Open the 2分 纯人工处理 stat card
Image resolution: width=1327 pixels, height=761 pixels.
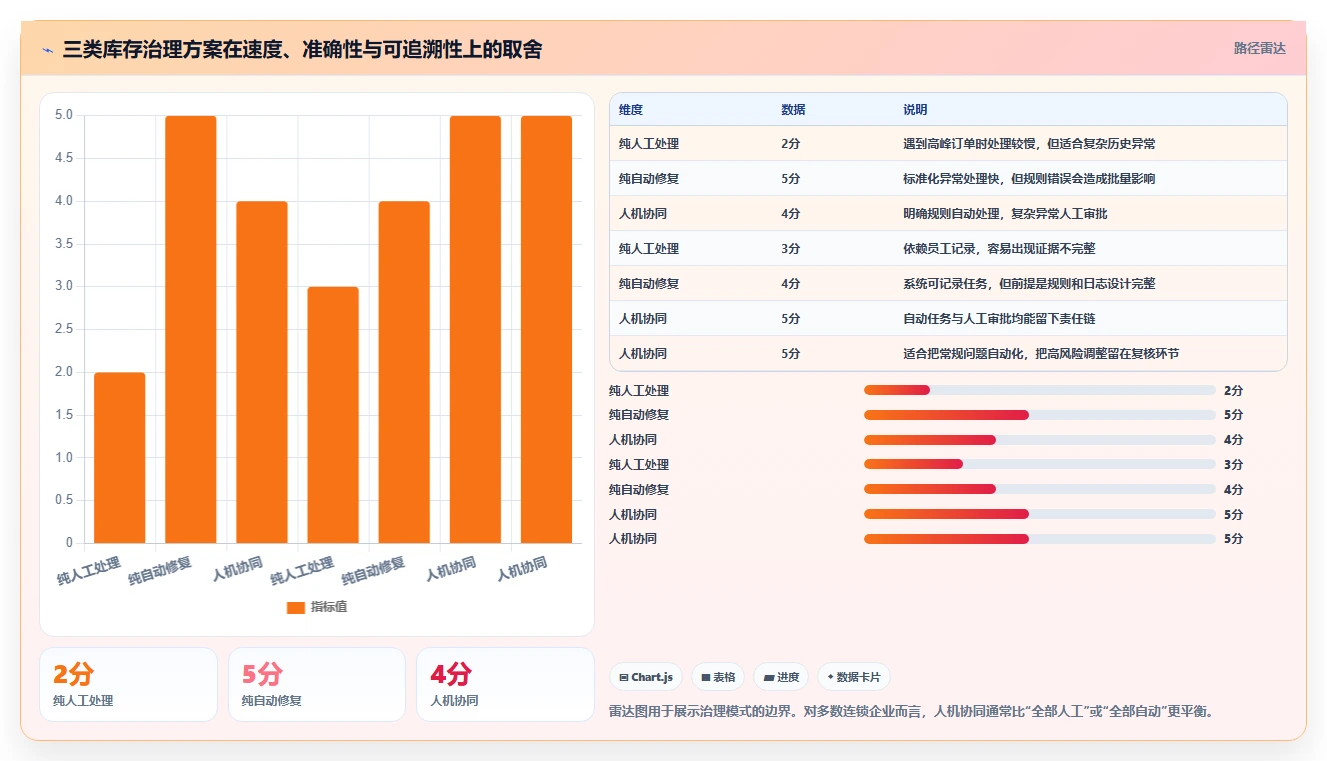pos(128,684)
